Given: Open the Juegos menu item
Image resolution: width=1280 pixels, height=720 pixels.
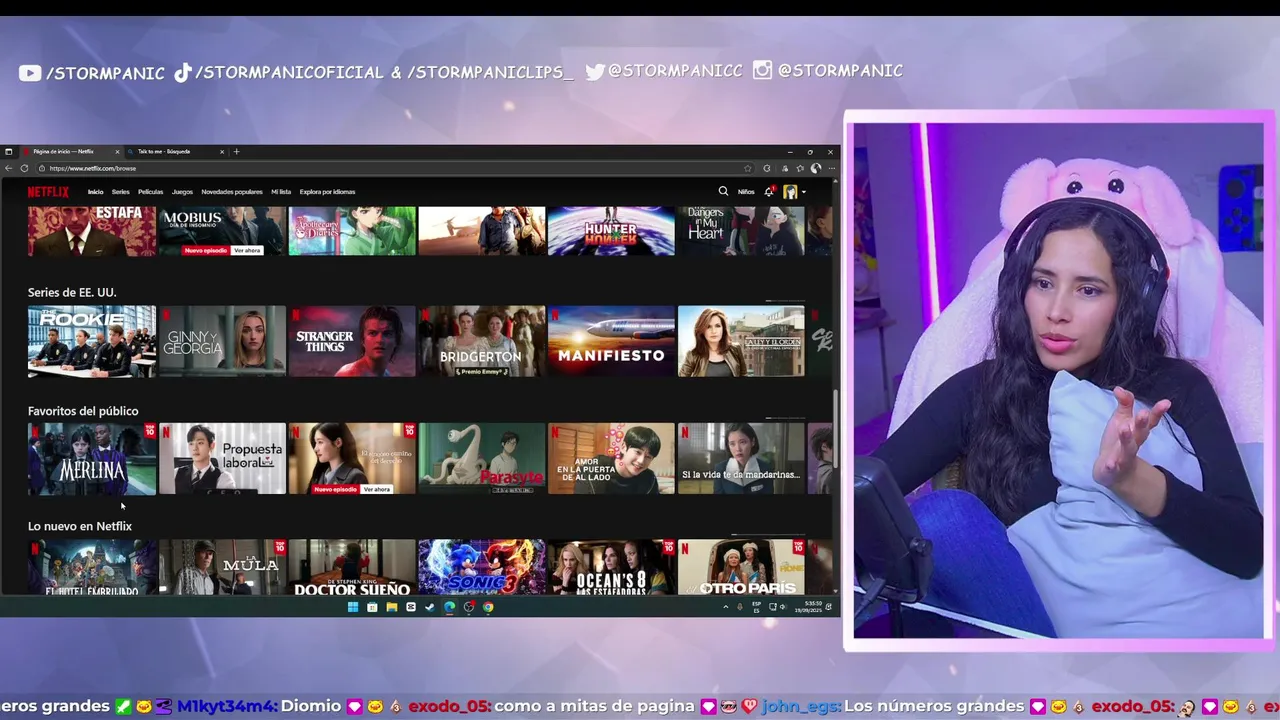Looking at the screenshot, I should coord(182,192).
